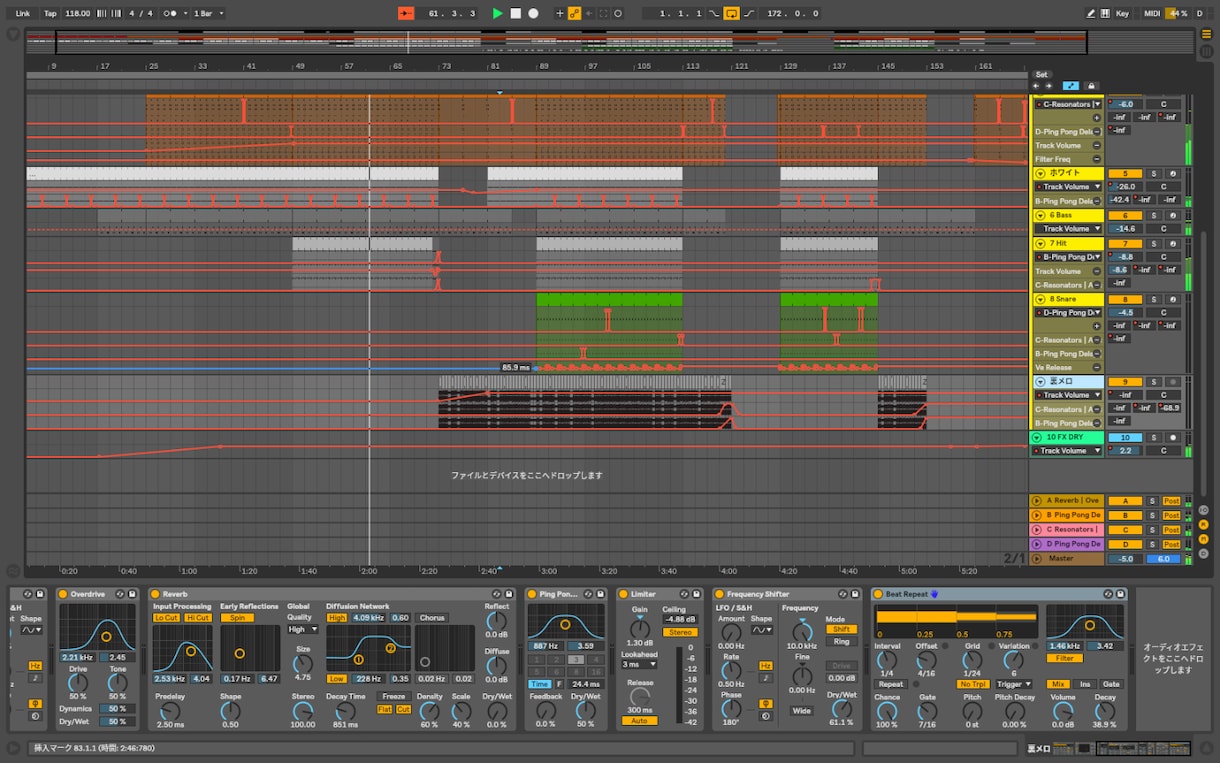Fold the 6 Bass track
The image size is (1220, 763).
tap(1040, 215)
